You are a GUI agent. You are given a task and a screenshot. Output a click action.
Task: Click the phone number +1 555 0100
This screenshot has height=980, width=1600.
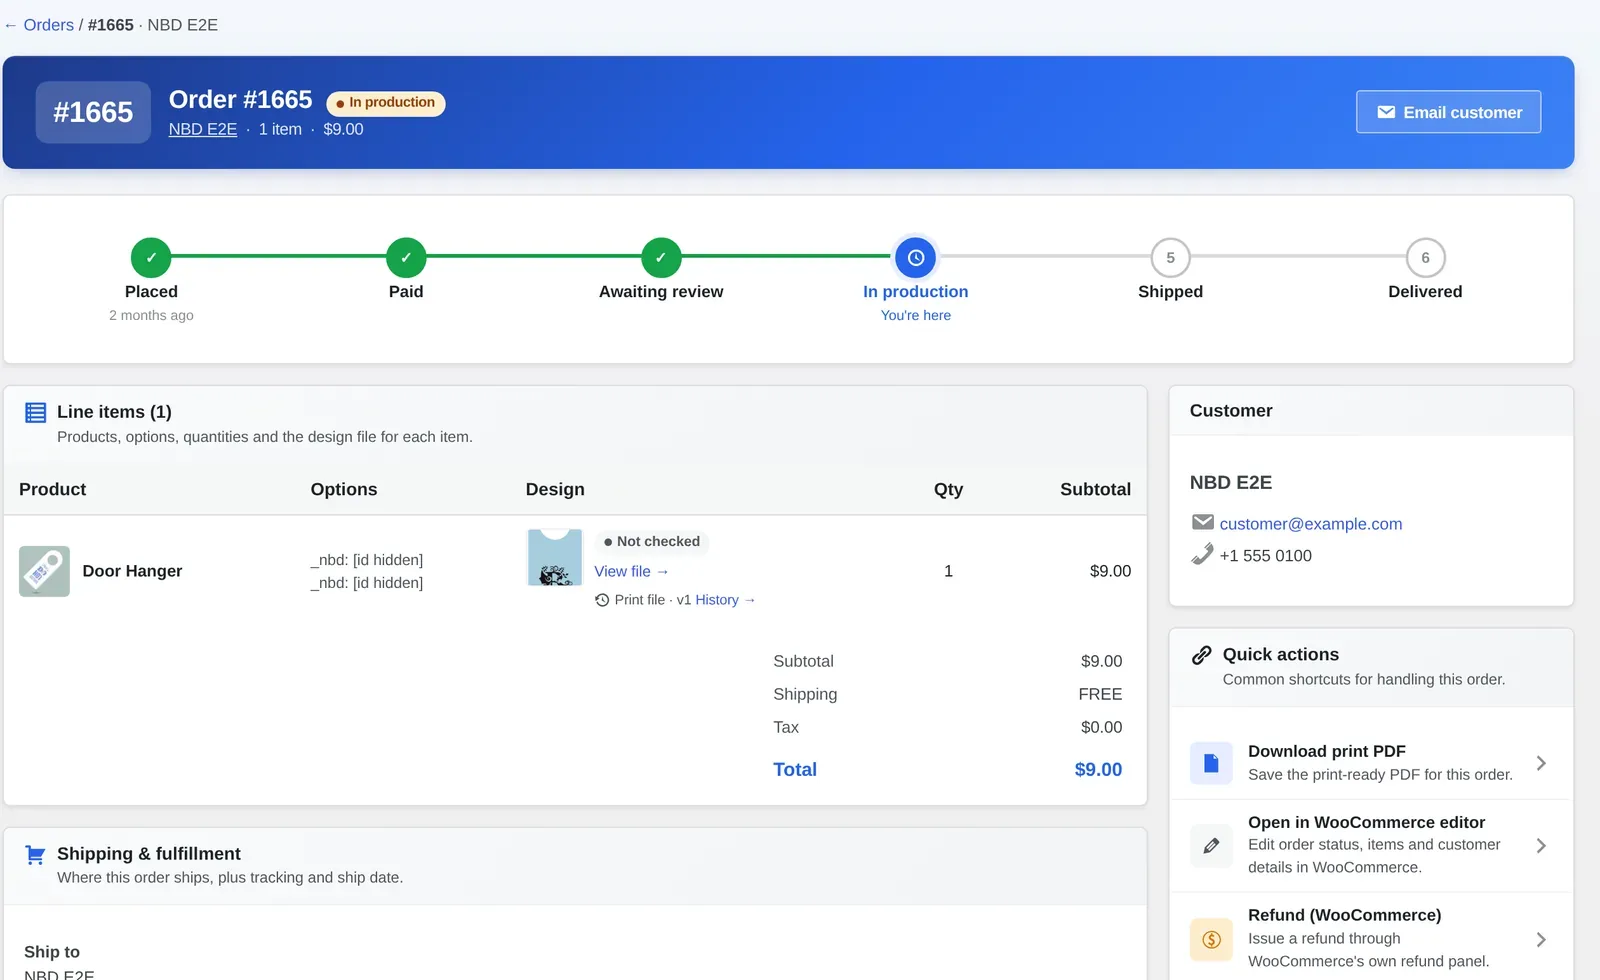[1265, 556]
